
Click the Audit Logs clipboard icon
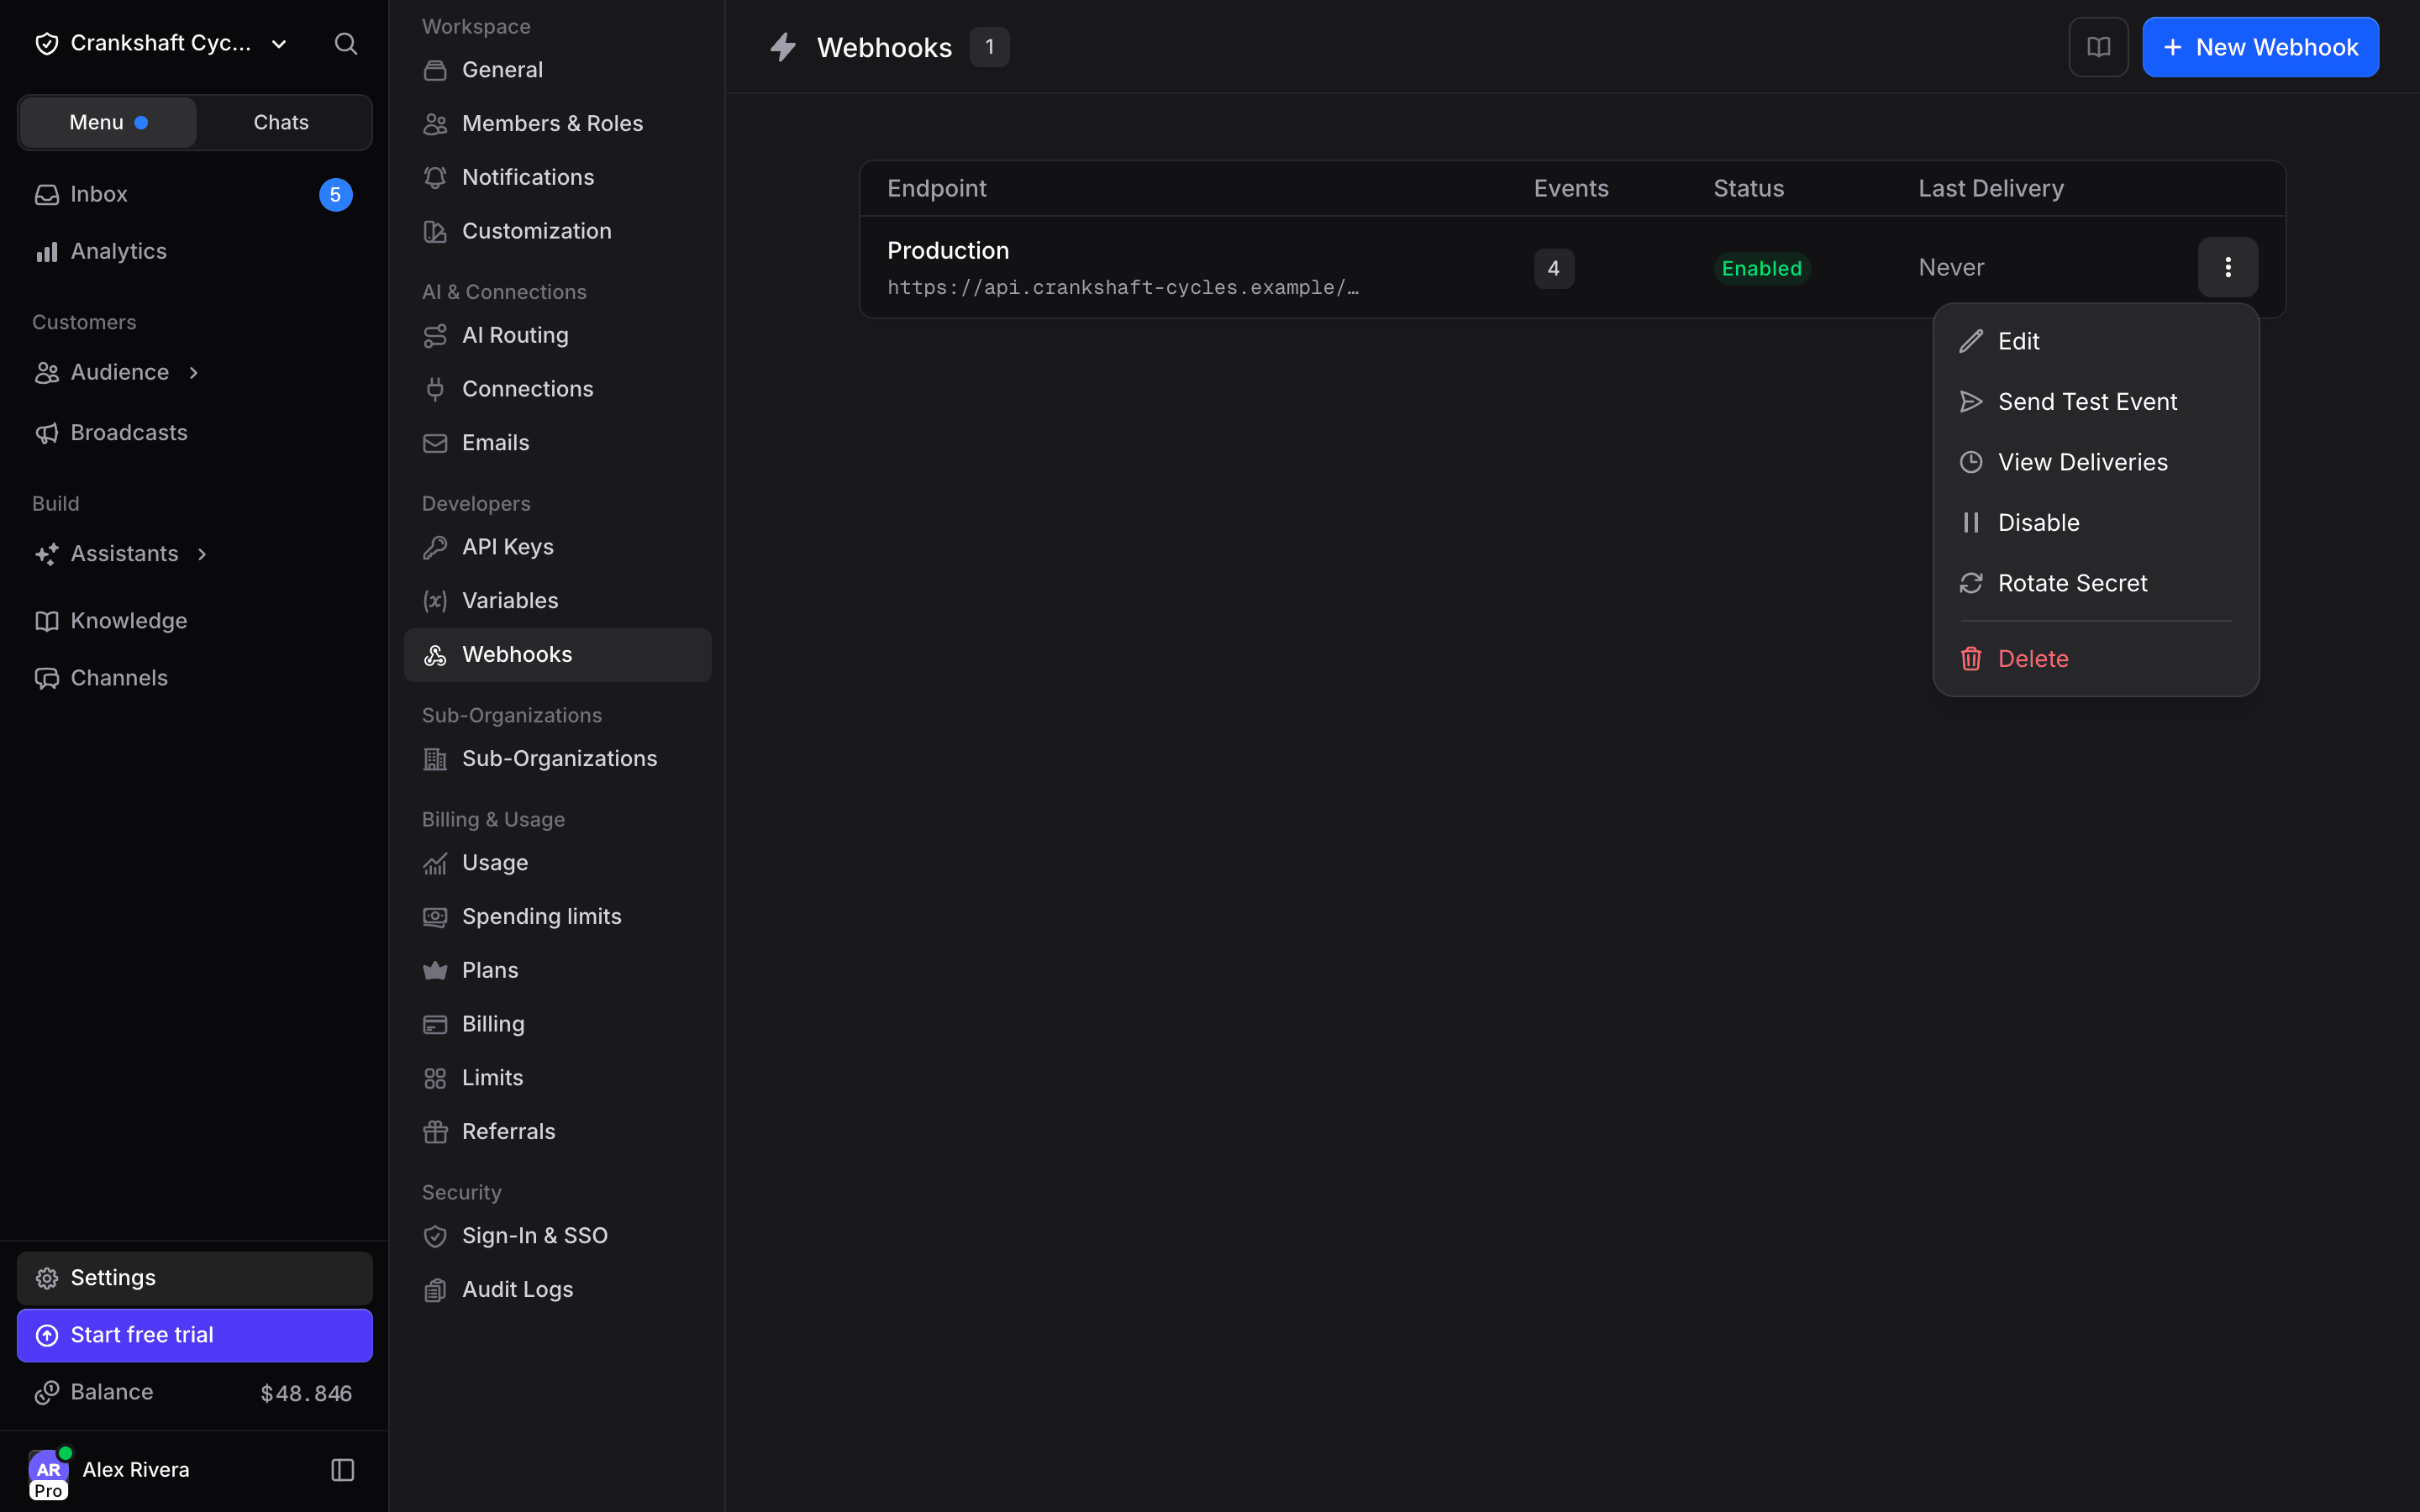tap(435, 1290)
